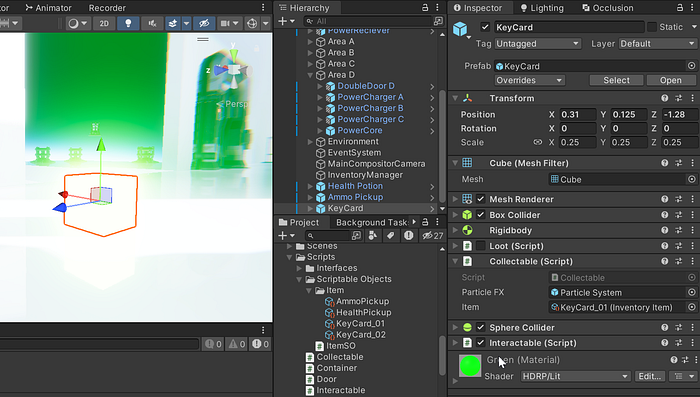Expand the Interfaces folder

300,268
